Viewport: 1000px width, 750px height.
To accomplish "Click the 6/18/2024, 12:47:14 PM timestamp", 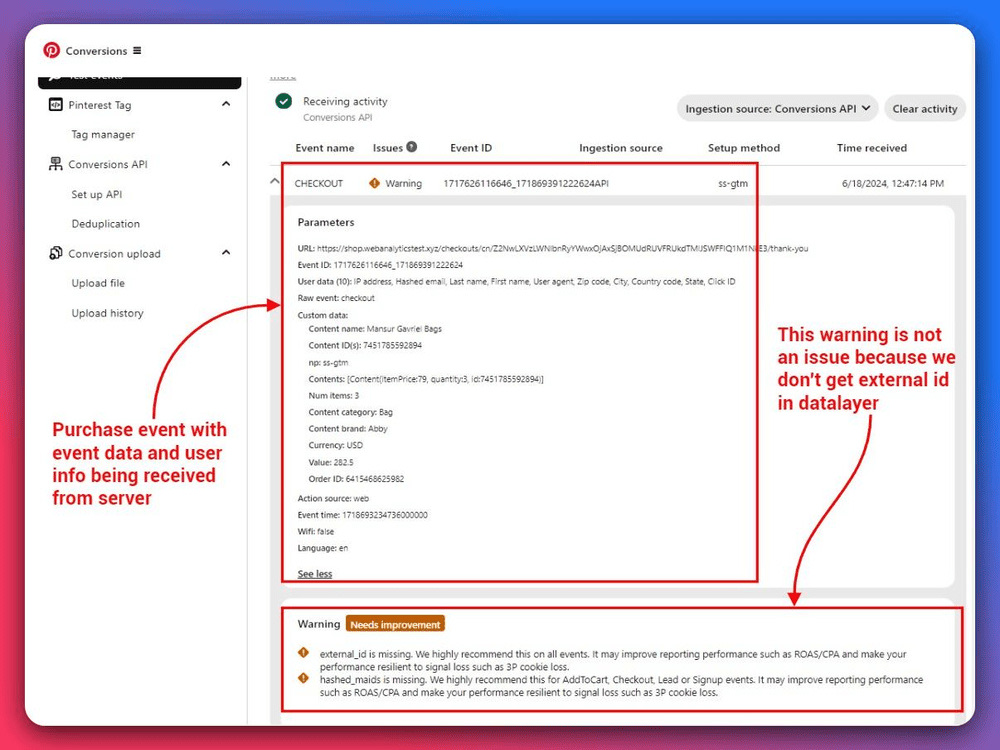I will (893, 184).
